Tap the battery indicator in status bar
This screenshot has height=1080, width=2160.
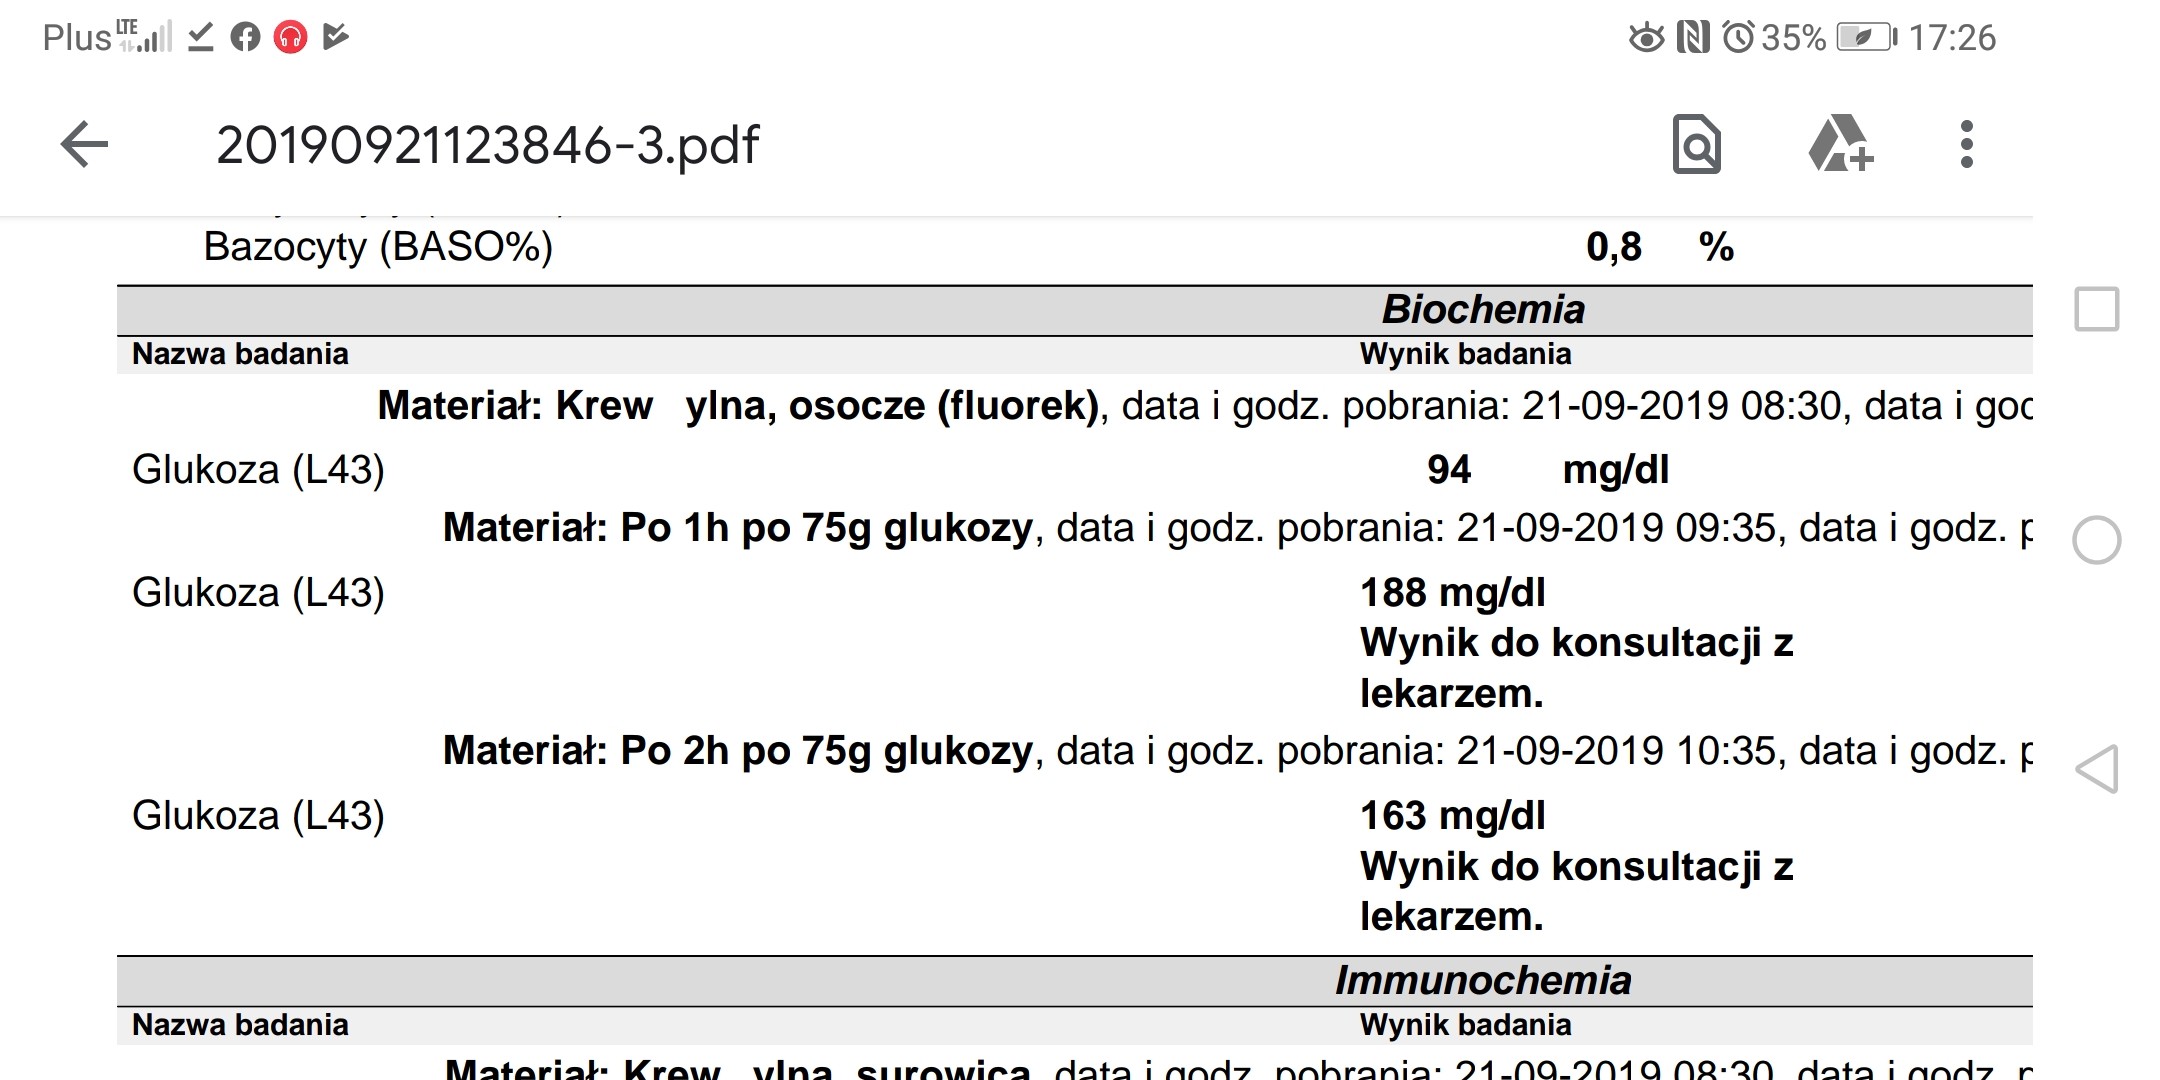click(x=1866, y=38)
